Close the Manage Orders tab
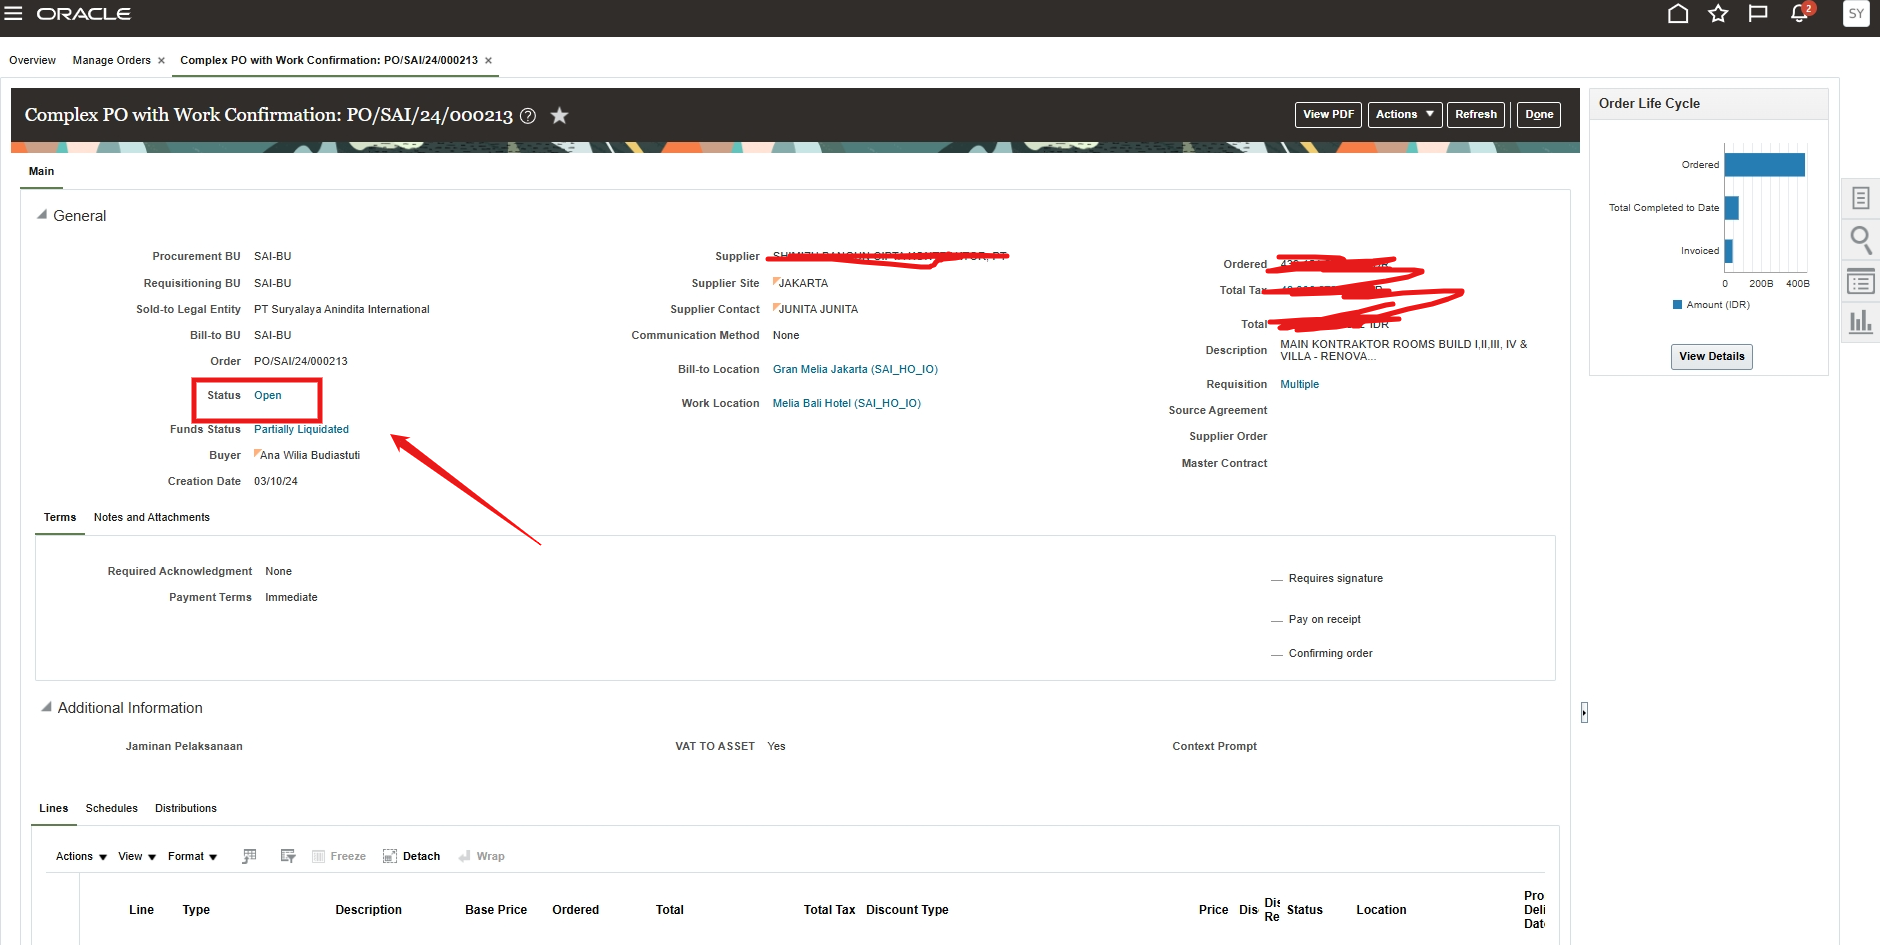This screenshot has height=945, width=1880. (x=161, y=61)
